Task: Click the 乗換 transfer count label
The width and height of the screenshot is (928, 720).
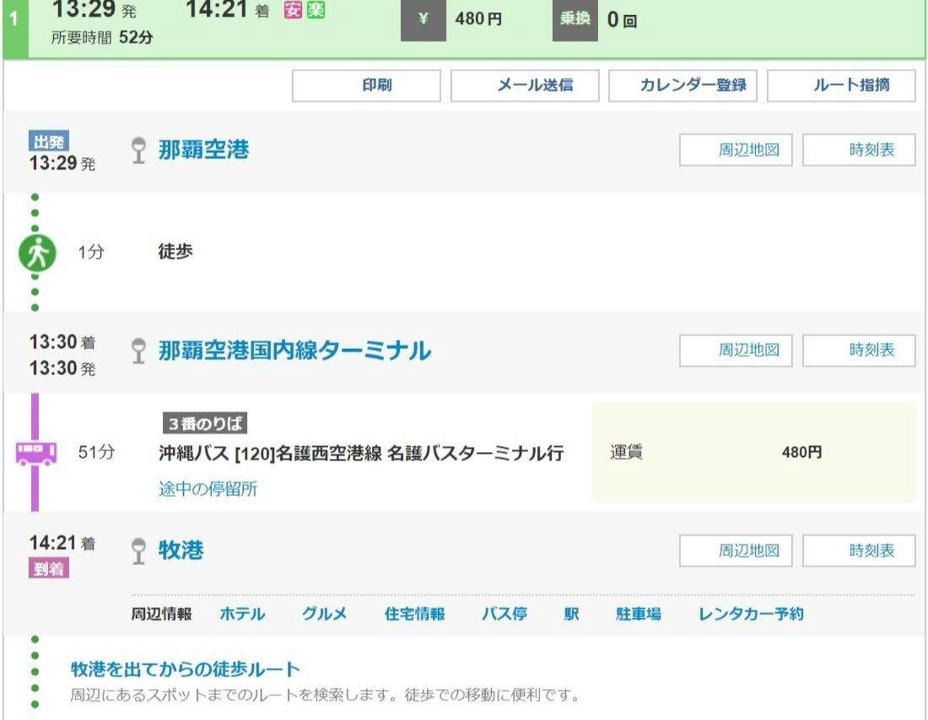Action: [x=575, y=20]
